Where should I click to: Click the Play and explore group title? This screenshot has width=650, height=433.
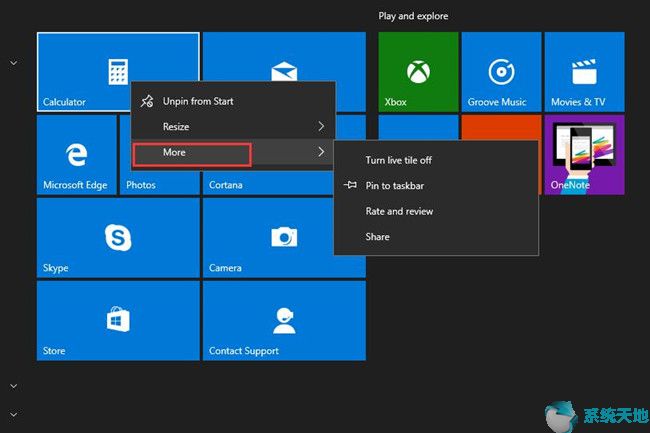point(413,16)
